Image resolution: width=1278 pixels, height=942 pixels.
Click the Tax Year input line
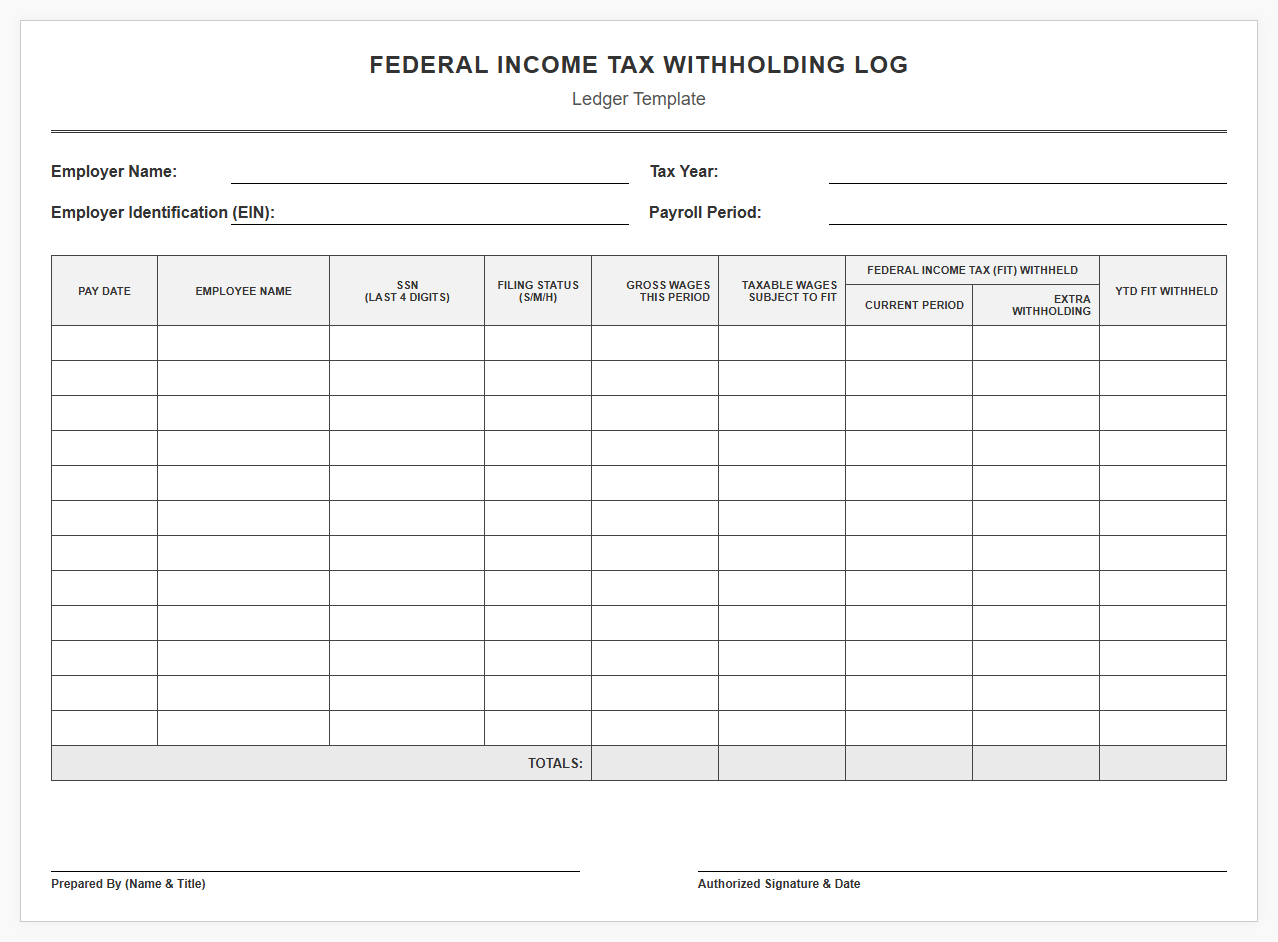(x=1028, y=173)
